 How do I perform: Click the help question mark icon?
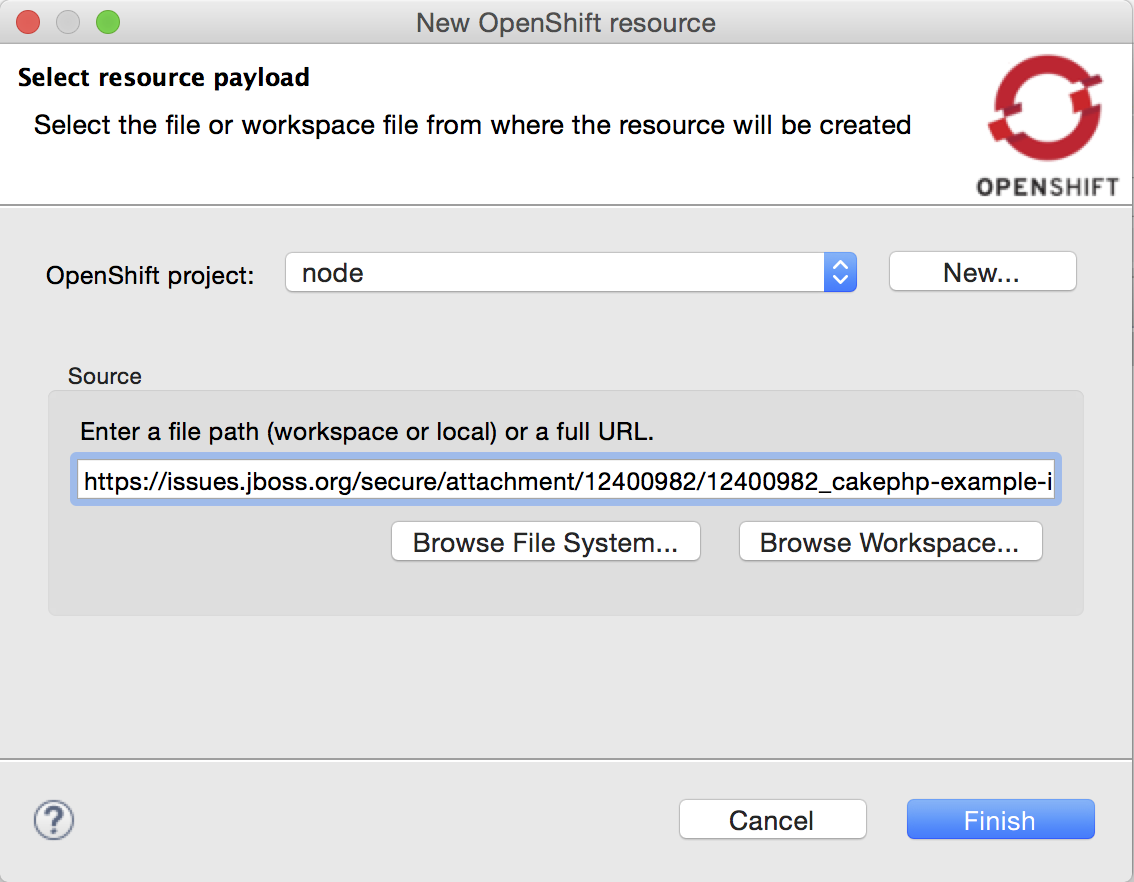coord(54,821)
